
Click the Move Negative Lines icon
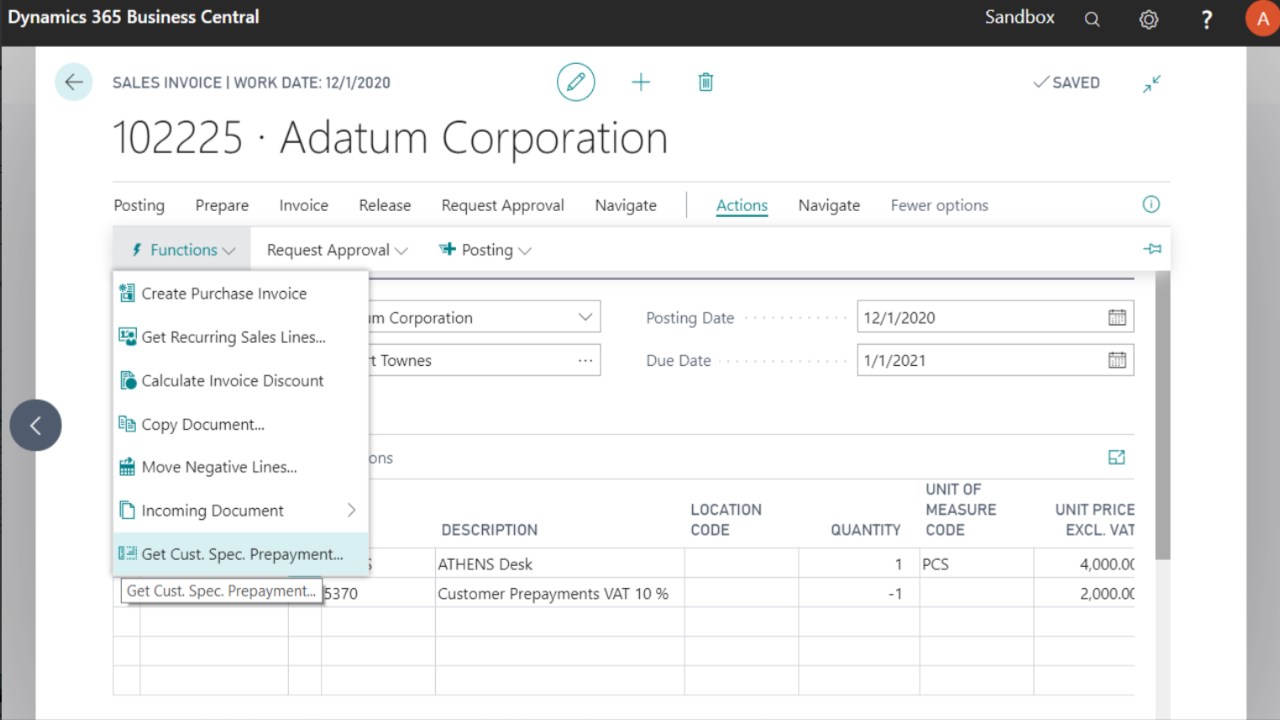[127, 467]
